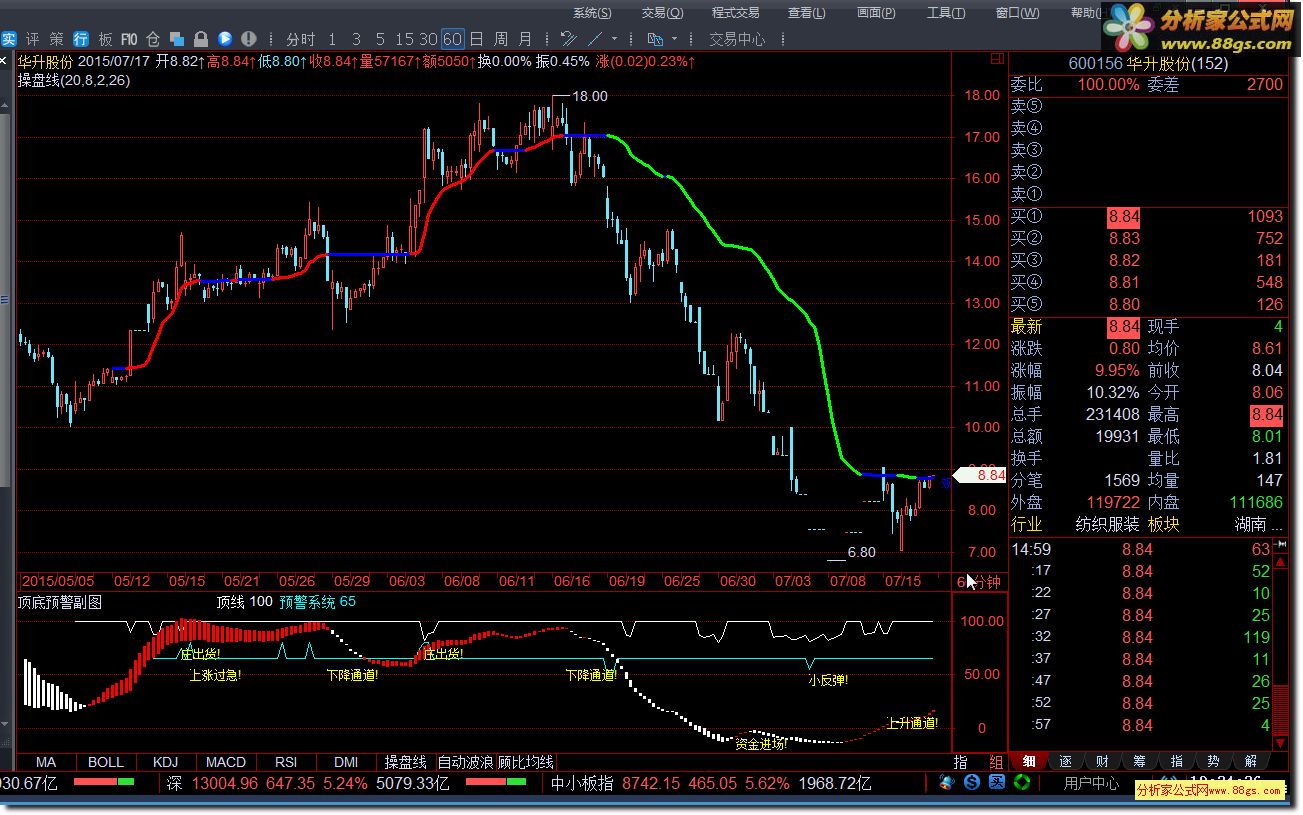Click the 组 group tab
This screenshot has height=815, width=1303.
coord(996,762)
